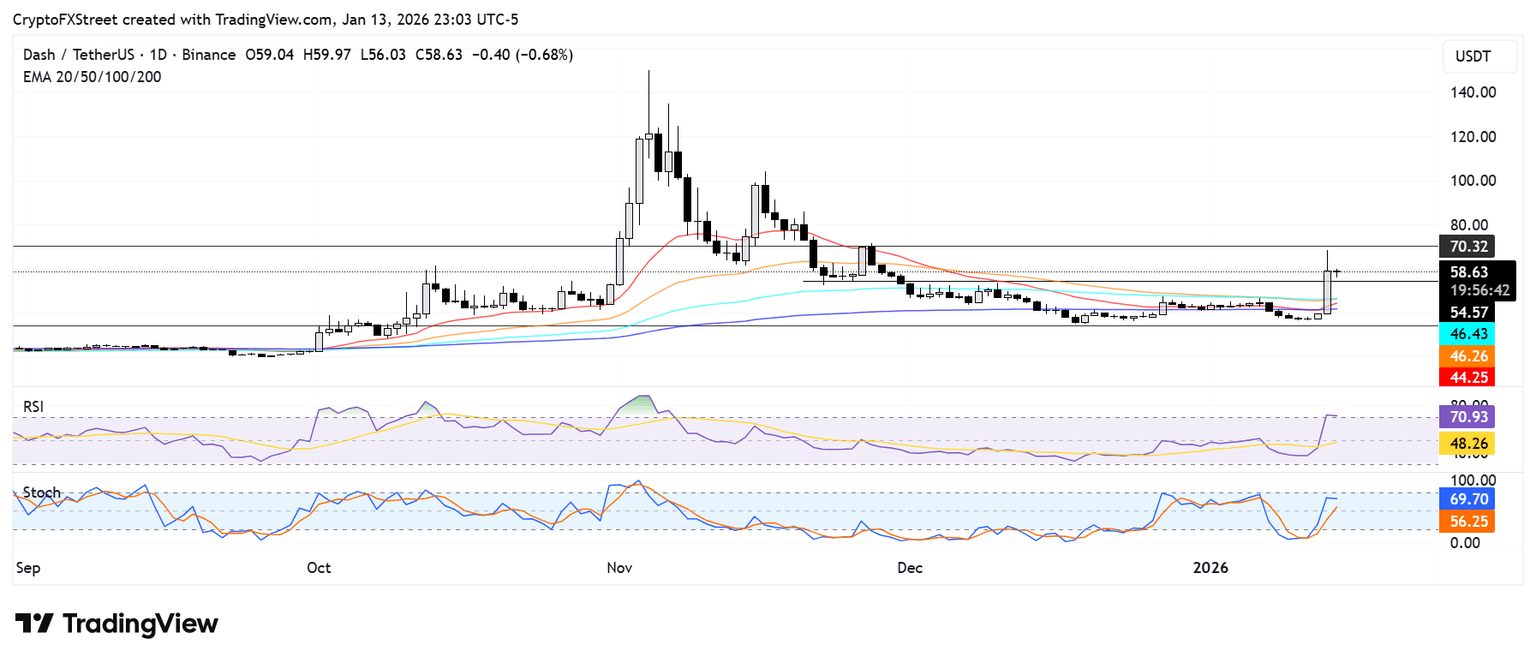Select the 58.63 current price tag

coord(1468,272)
